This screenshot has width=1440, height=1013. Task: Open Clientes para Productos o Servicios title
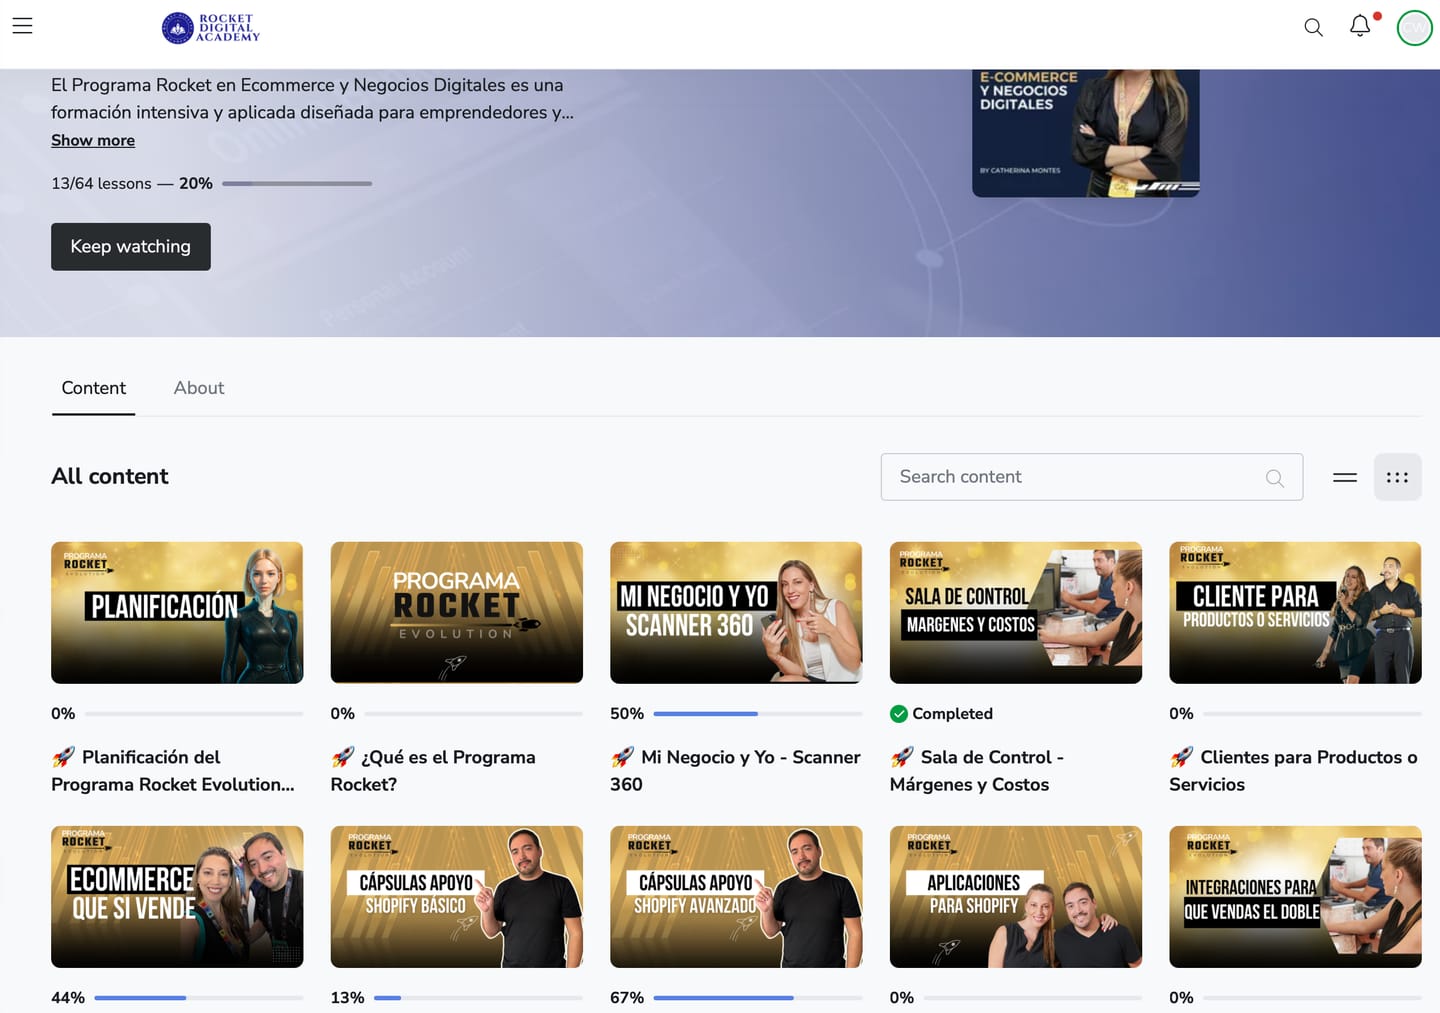[1294, 771]
